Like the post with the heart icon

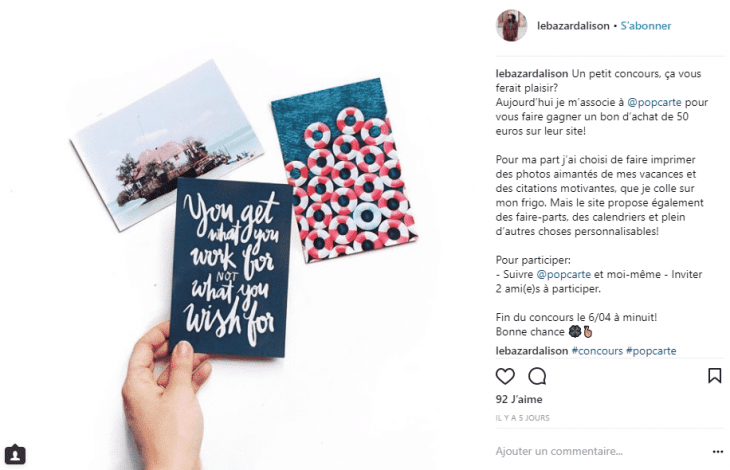[x=505, y=376]
